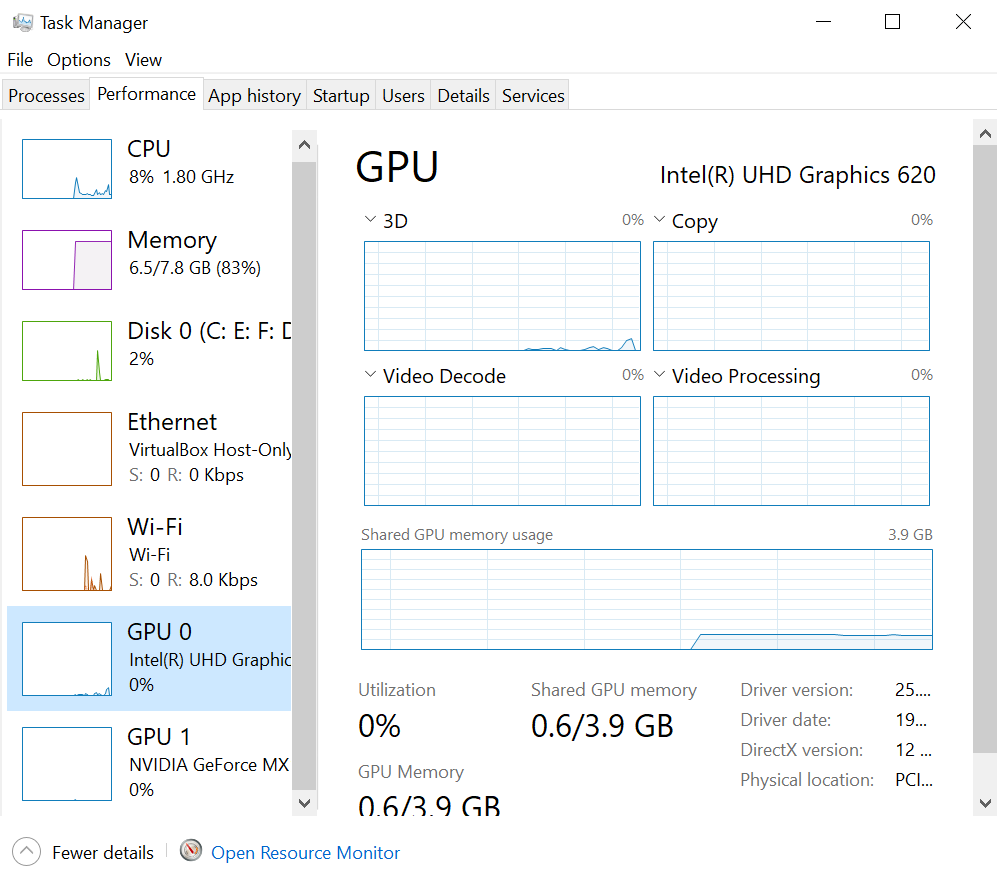The height and width of the screenshot is (887, 997).
Task: Click the Wi-Fi 'S: 0 R: 8.0 Kbps' text
Action: point(193,580)
